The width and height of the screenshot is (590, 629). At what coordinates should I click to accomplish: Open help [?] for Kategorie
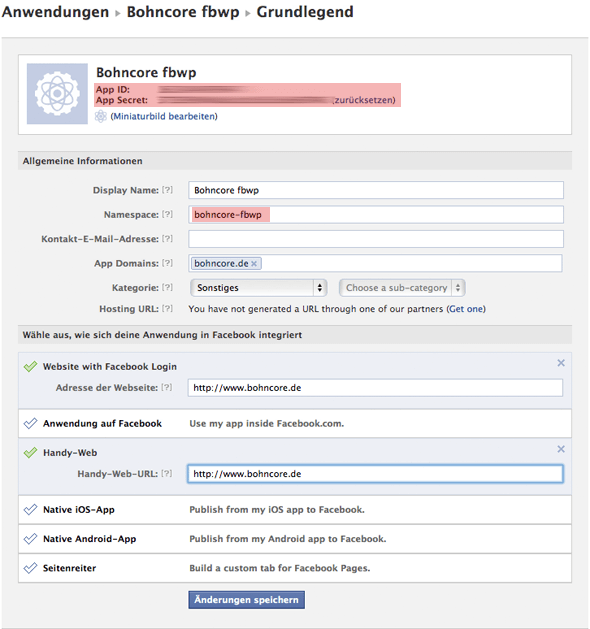167,288
